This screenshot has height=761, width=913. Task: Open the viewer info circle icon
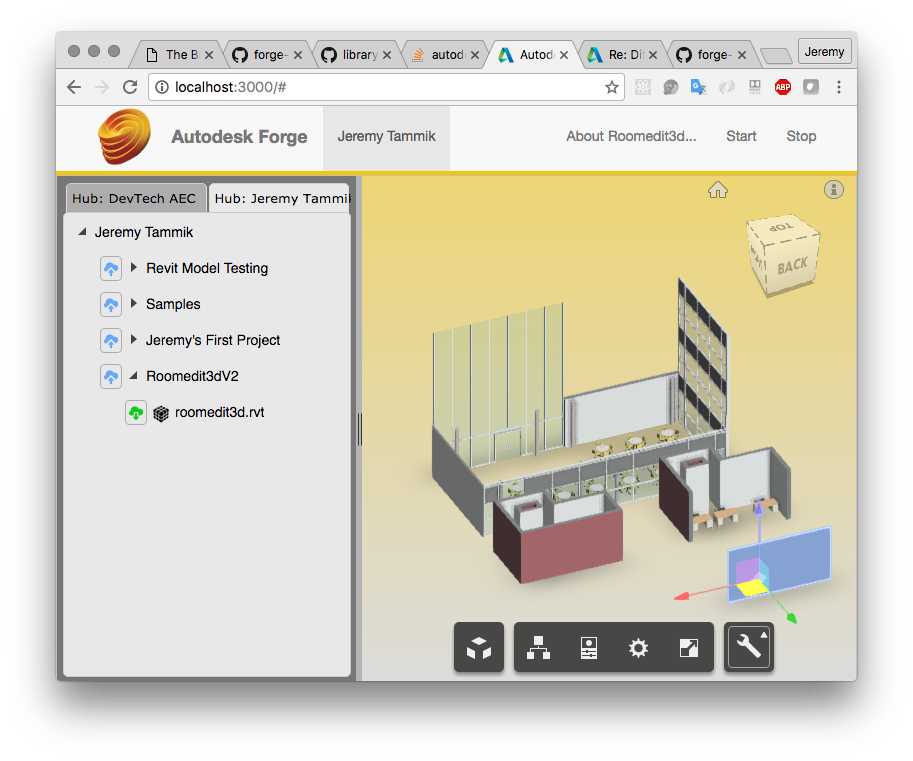tap(834, 189)
